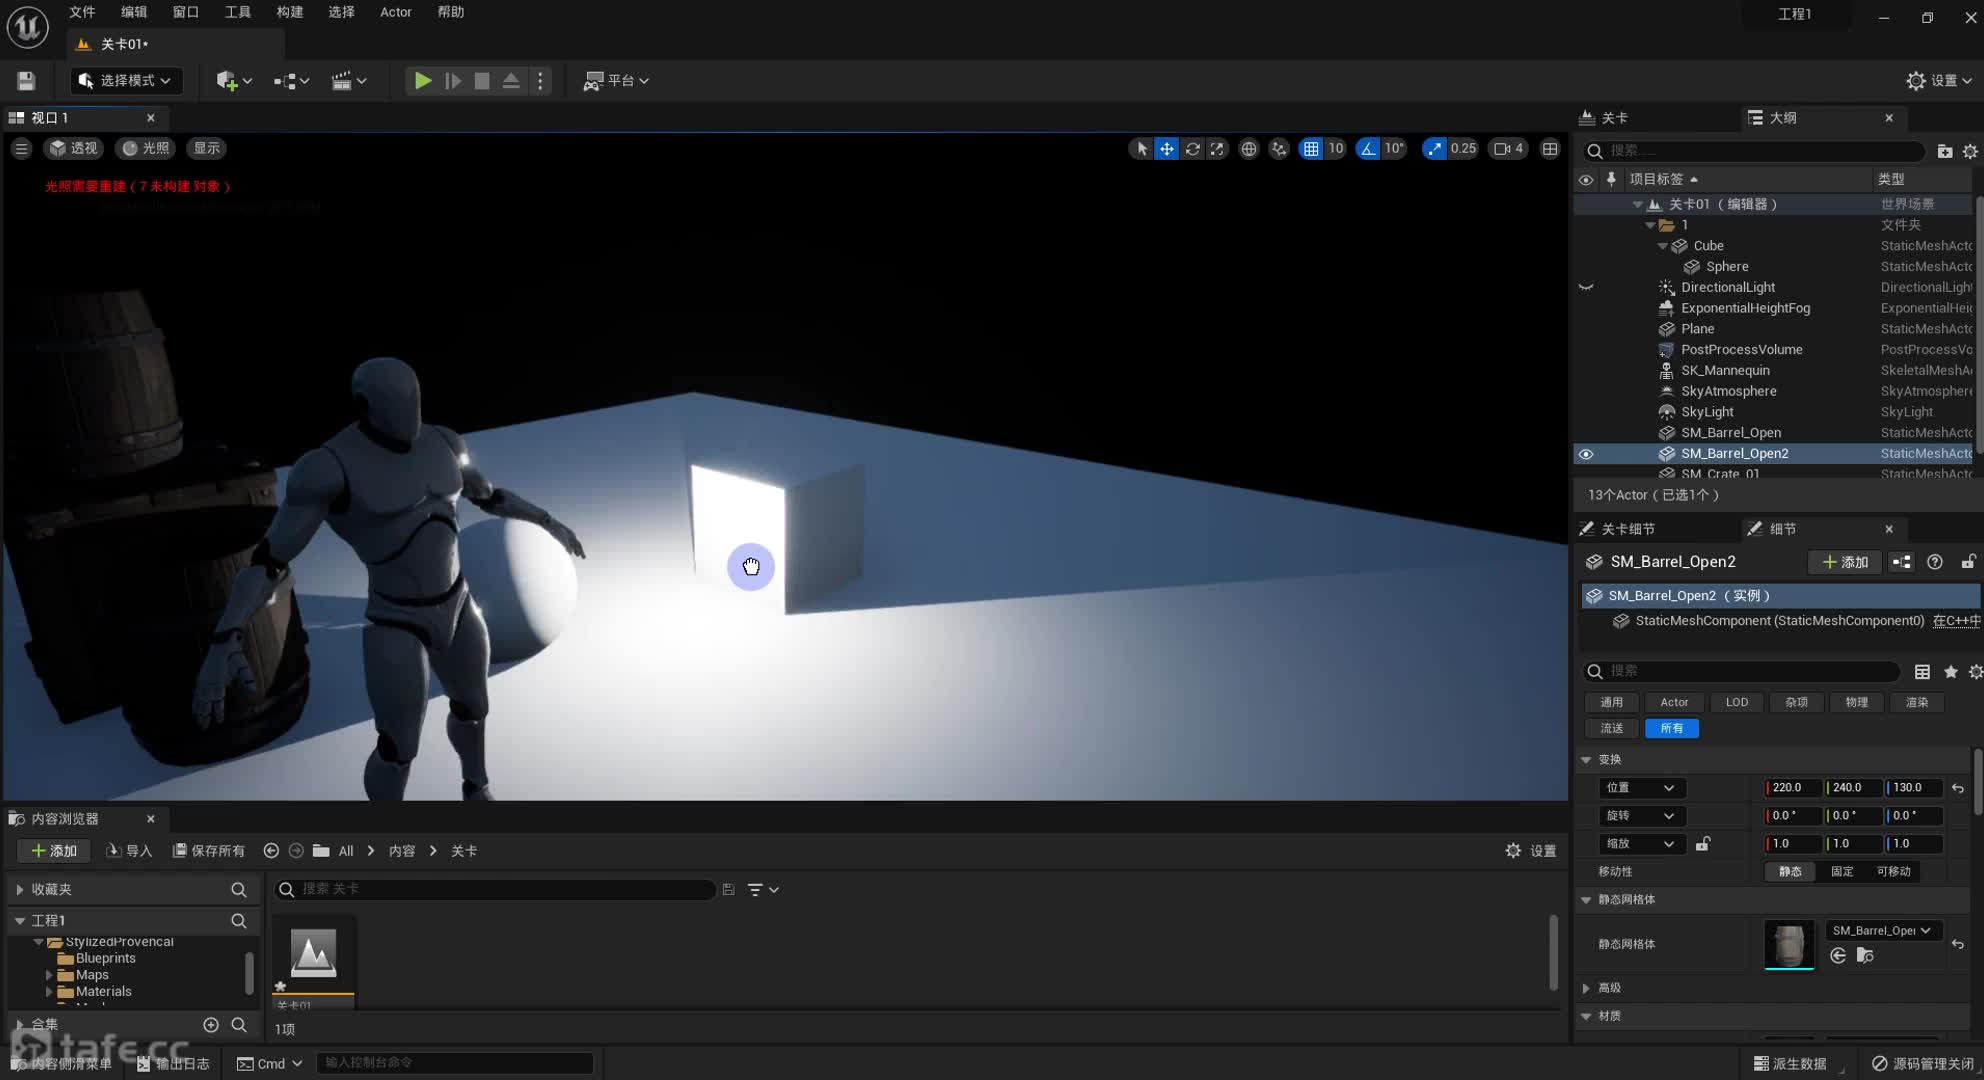Click the 添加 component button in details
This screenshot has width=1984, height=1080.
1845,562
